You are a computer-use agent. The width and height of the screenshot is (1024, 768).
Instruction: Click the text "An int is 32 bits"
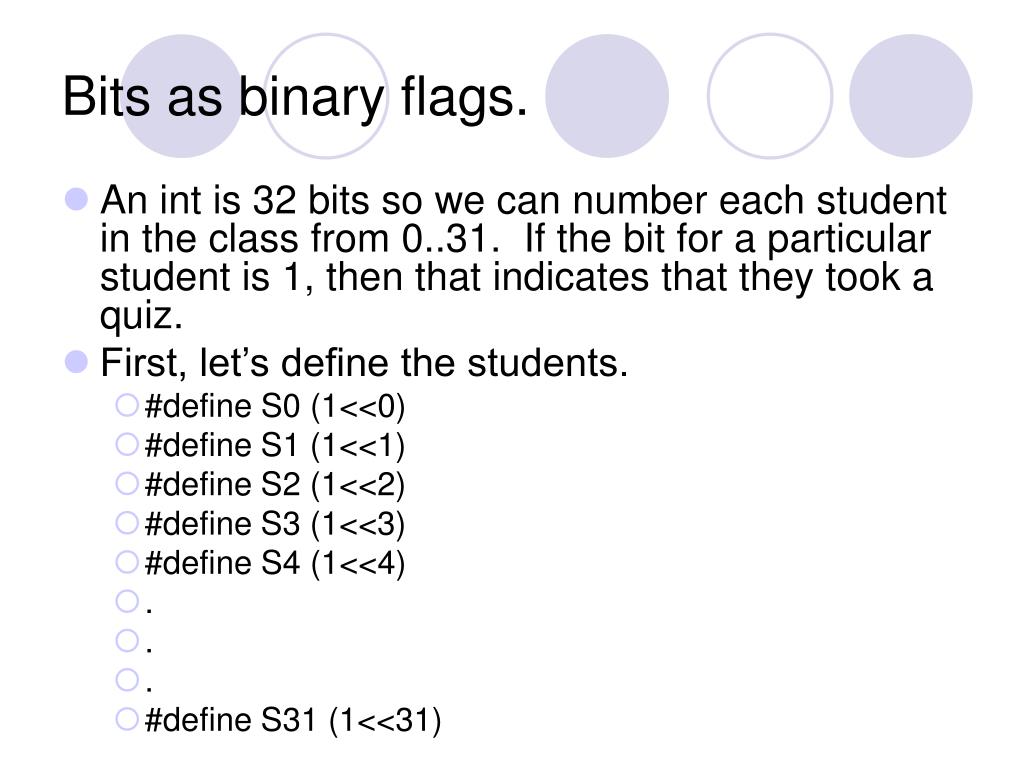tap(237, 202)
